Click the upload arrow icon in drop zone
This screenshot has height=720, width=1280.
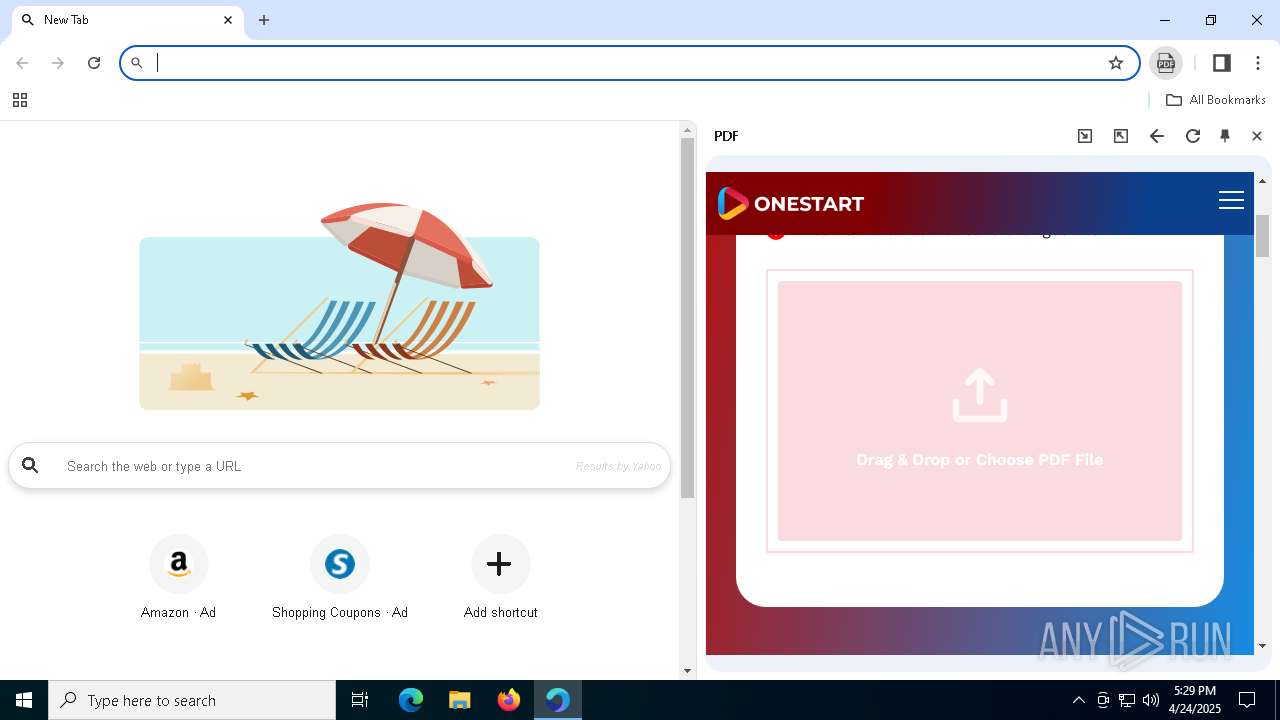point(980,396)
